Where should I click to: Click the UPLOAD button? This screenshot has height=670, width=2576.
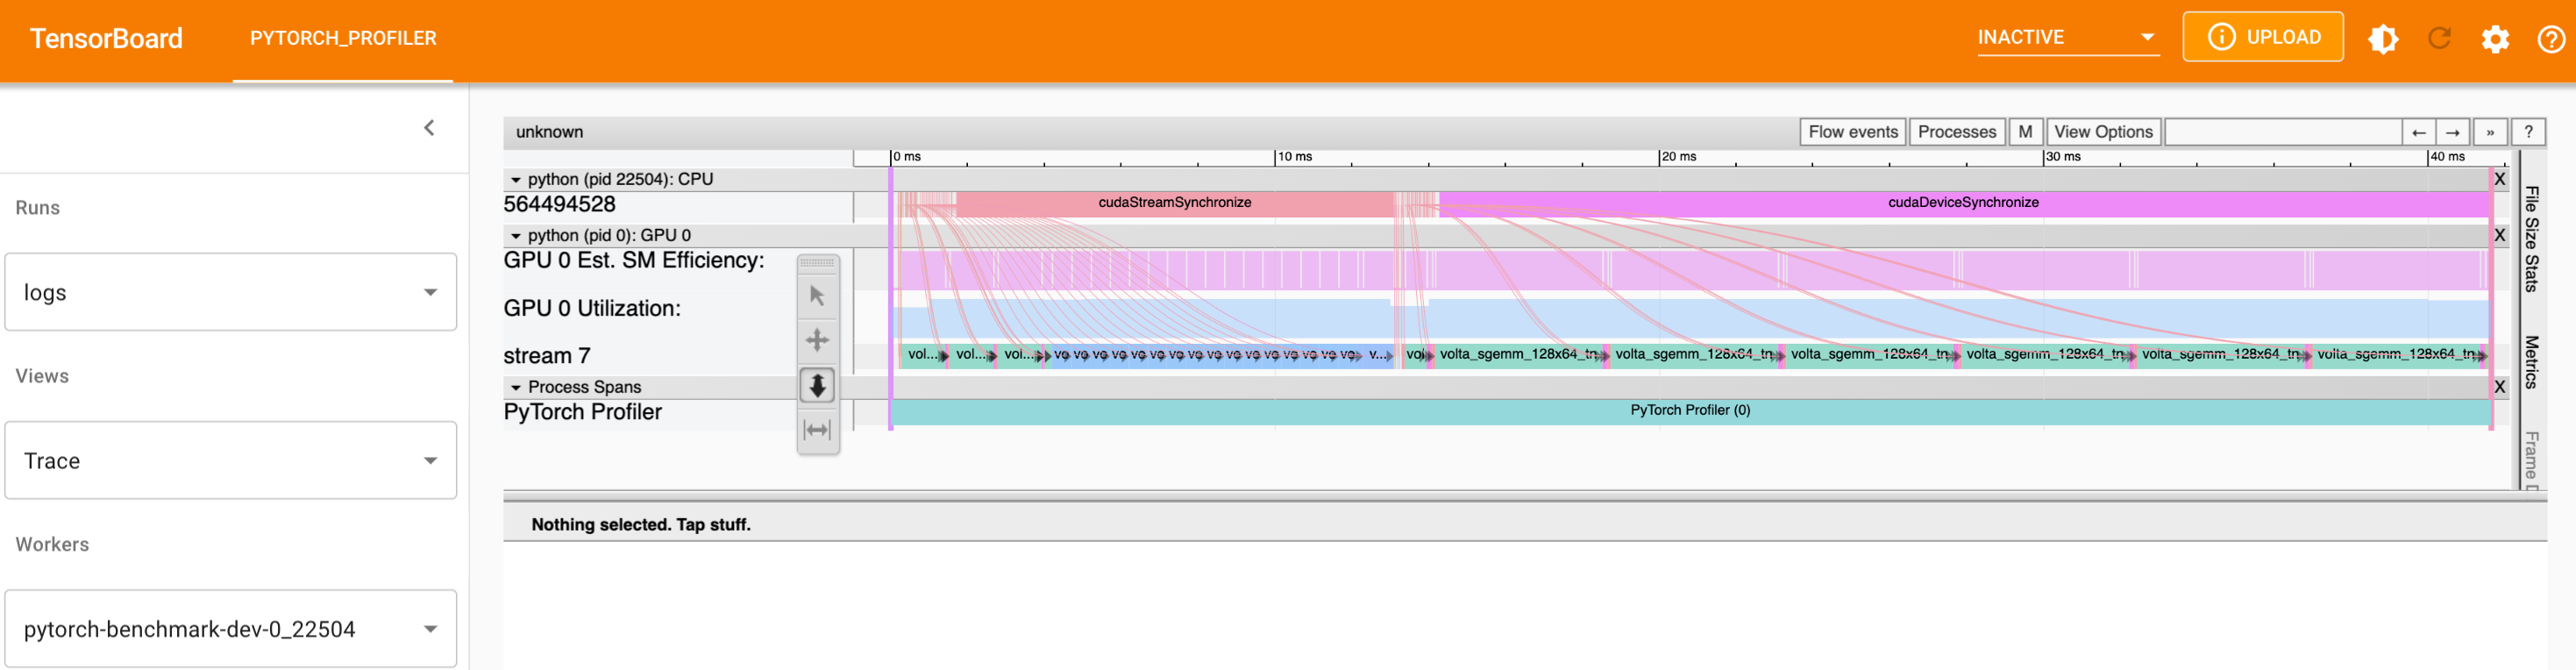click(2262, 37)
